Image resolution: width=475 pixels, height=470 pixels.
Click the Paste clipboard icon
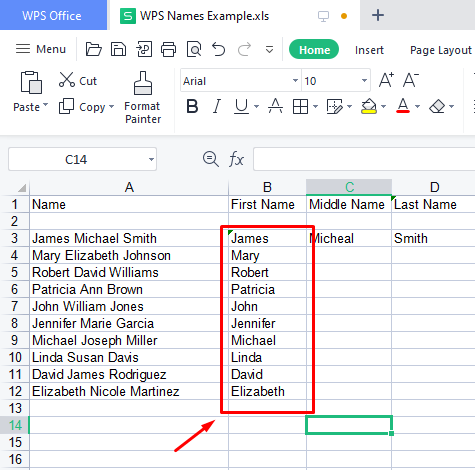click(x=31, y=82)
